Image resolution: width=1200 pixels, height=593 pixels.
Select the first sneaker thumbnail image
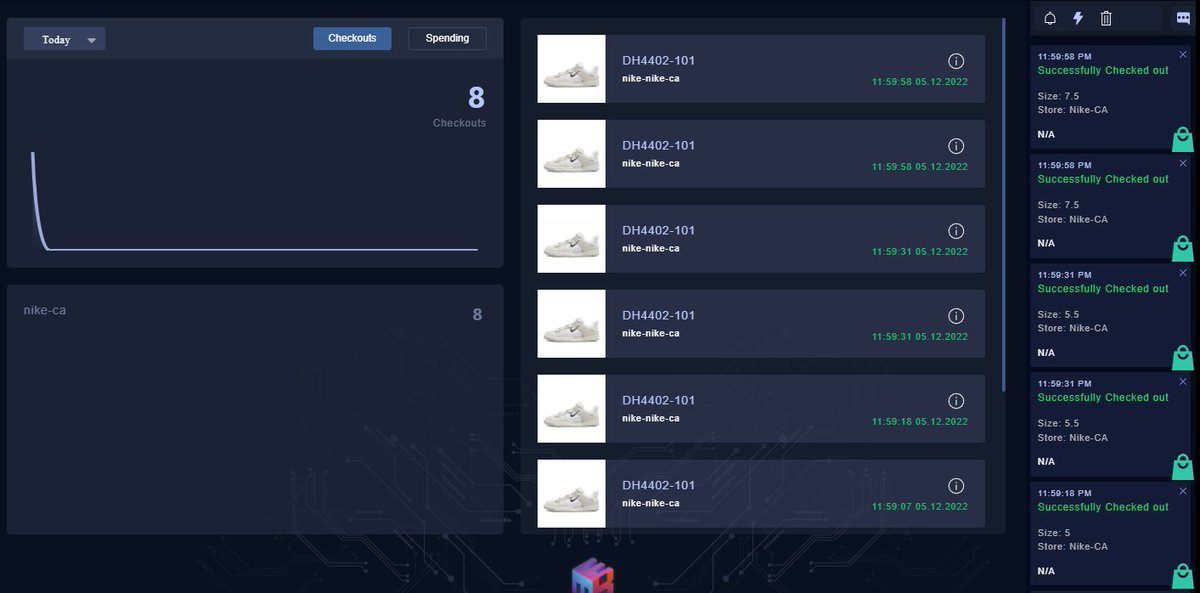coord(571,69)
